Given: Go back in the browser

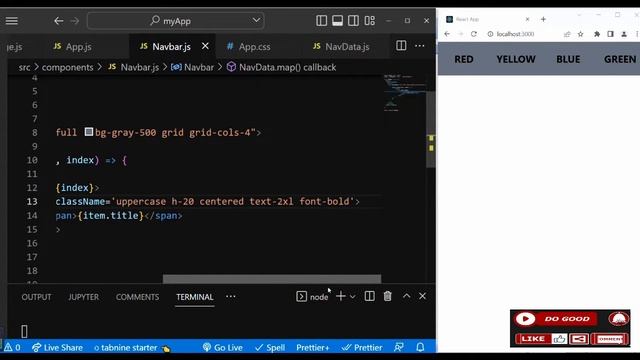Looking at the screenshot, I should point(447,34).
